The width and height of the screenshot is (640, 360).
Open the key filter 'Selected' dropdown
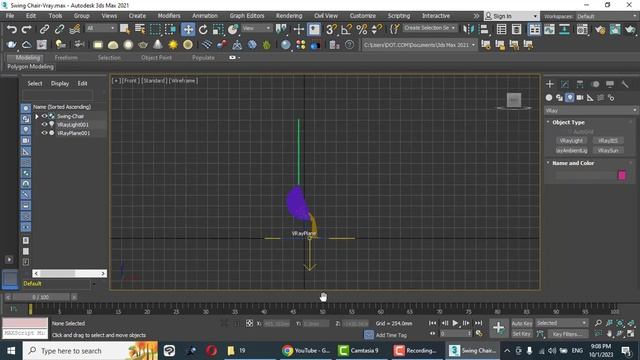click(x=561, y=323)
